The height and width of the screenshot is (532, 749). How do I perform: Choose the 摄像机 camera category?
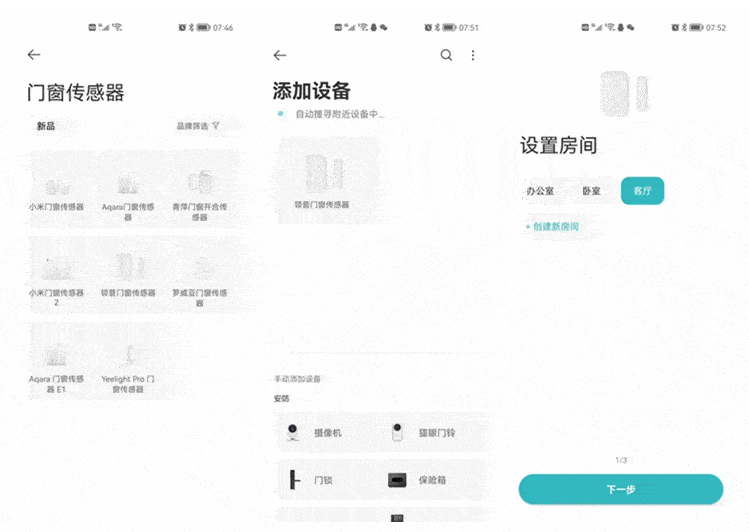(328, 433)
